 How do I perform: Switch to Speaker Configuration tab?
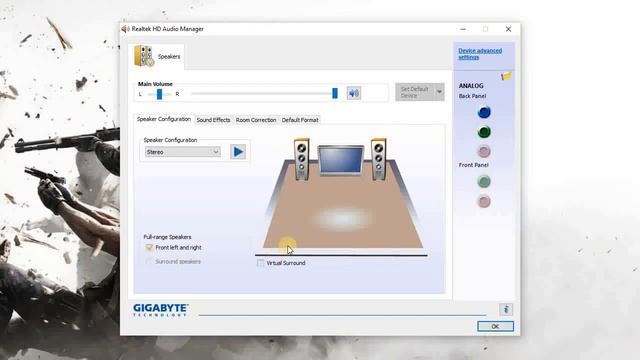[x=164, y=119]
